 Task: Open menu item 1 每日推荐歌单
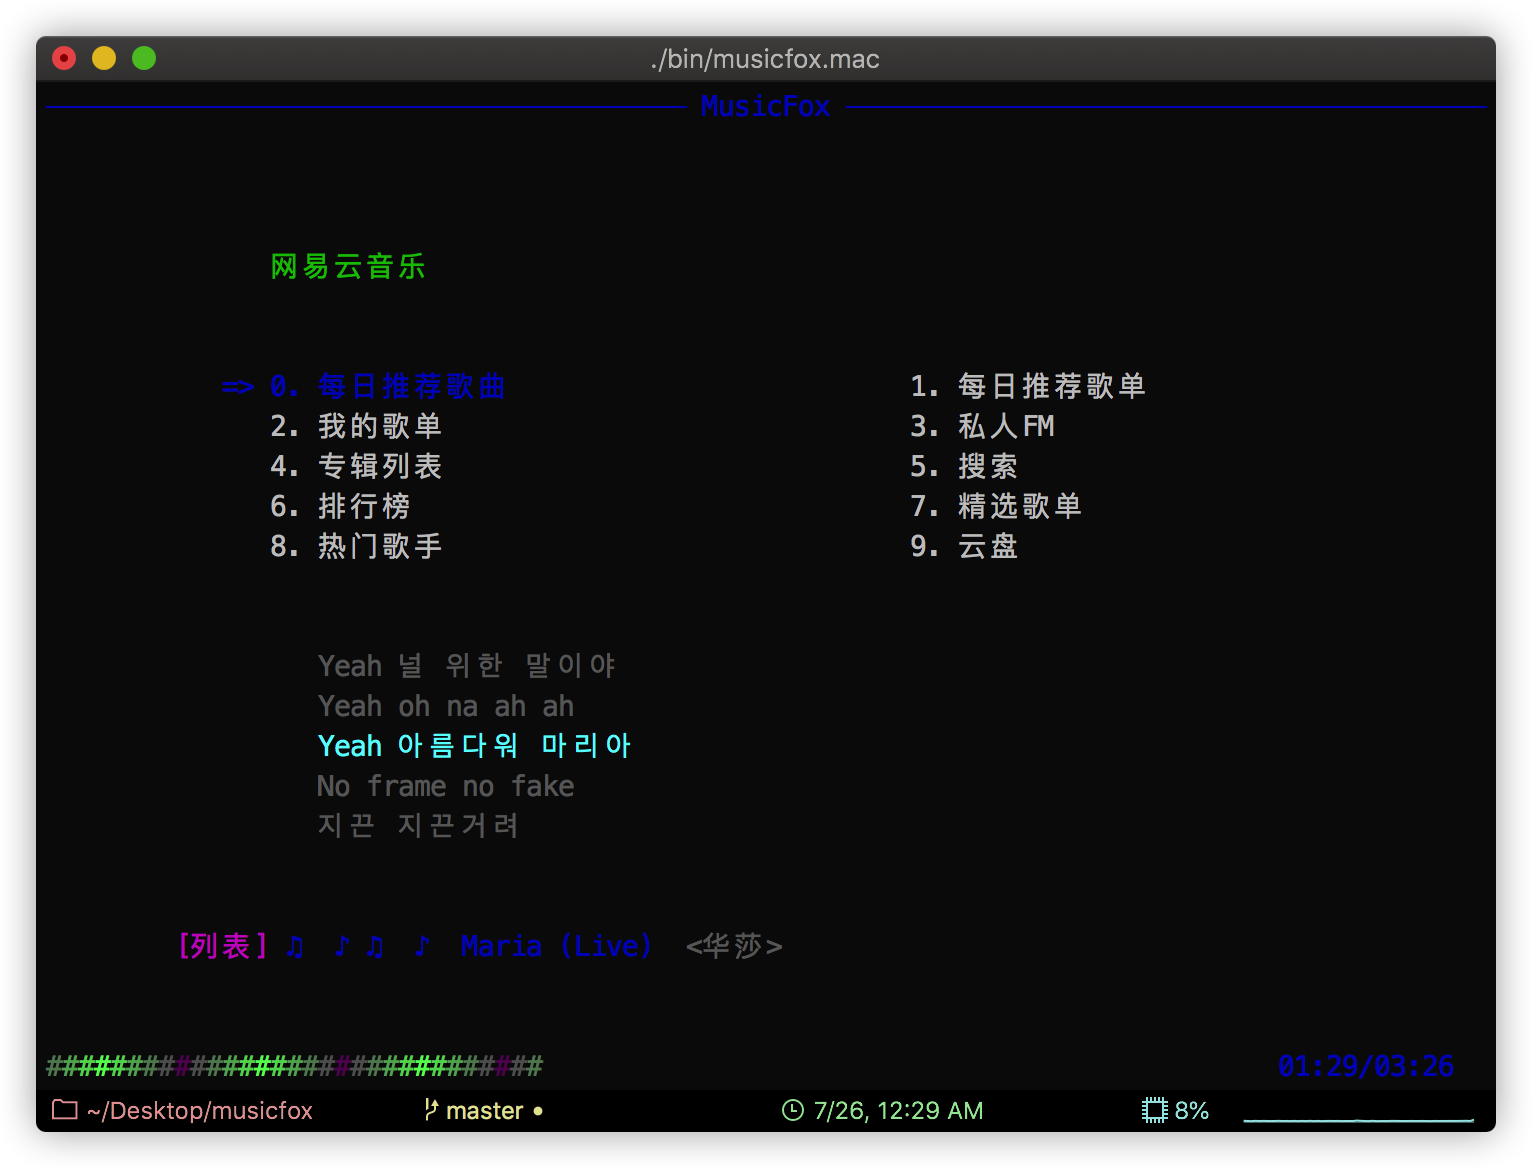coord(1027,386)
